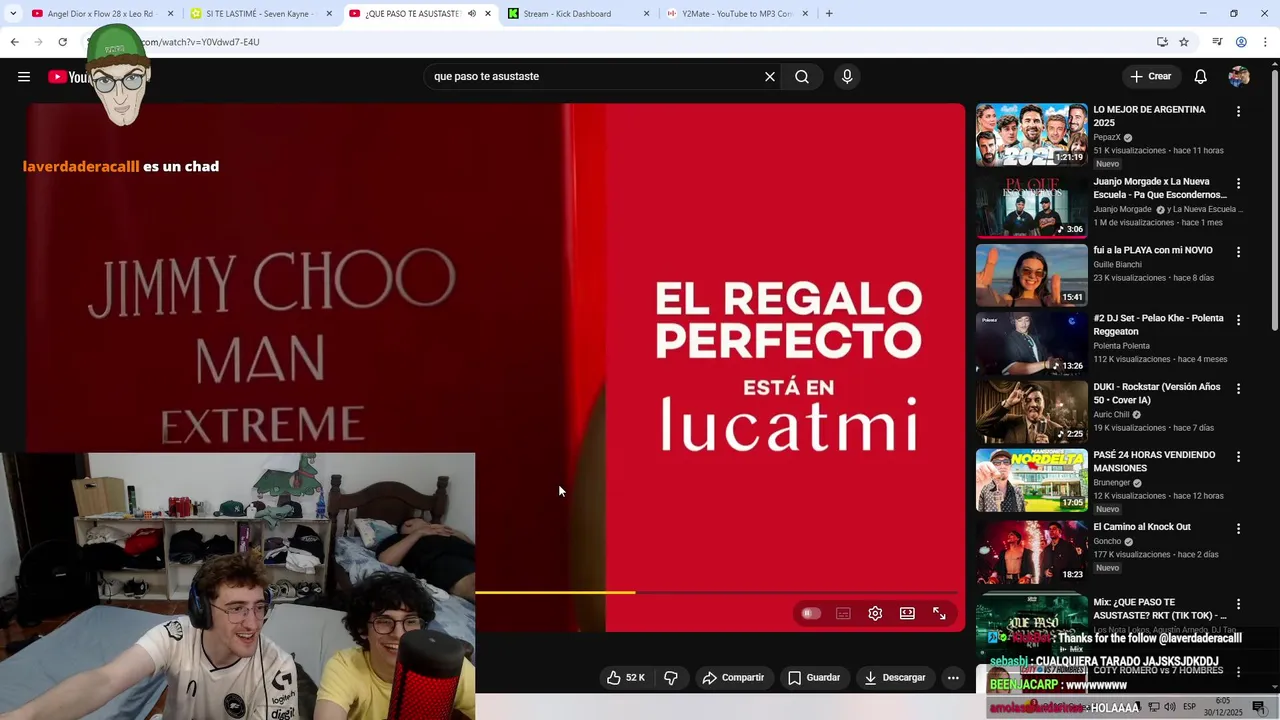Open Juanjo Morgade Pa Que Escondernos thumbnail

point(1031,207)
